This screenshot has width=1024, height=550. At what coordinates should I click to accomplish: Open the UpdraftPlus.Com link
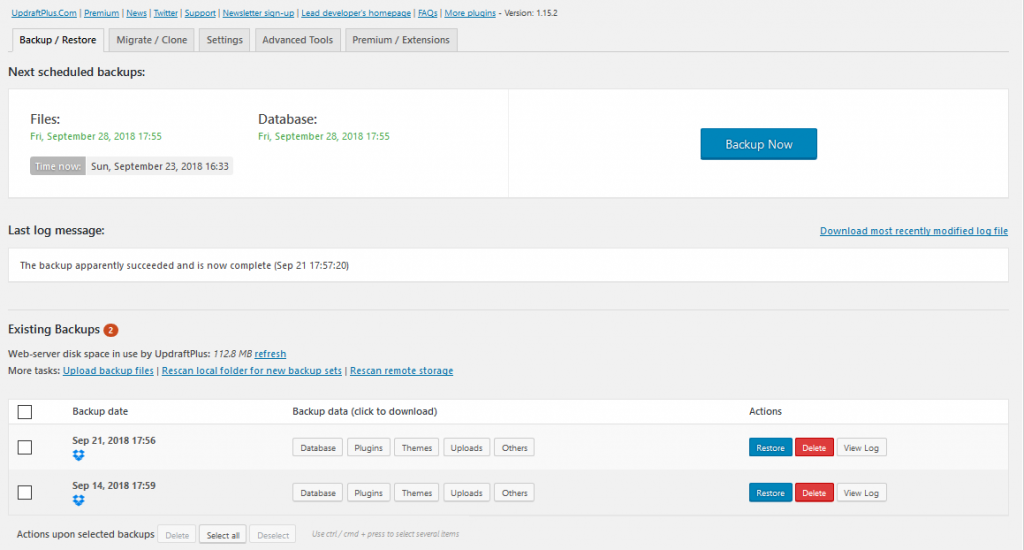(x=44, y=13)
